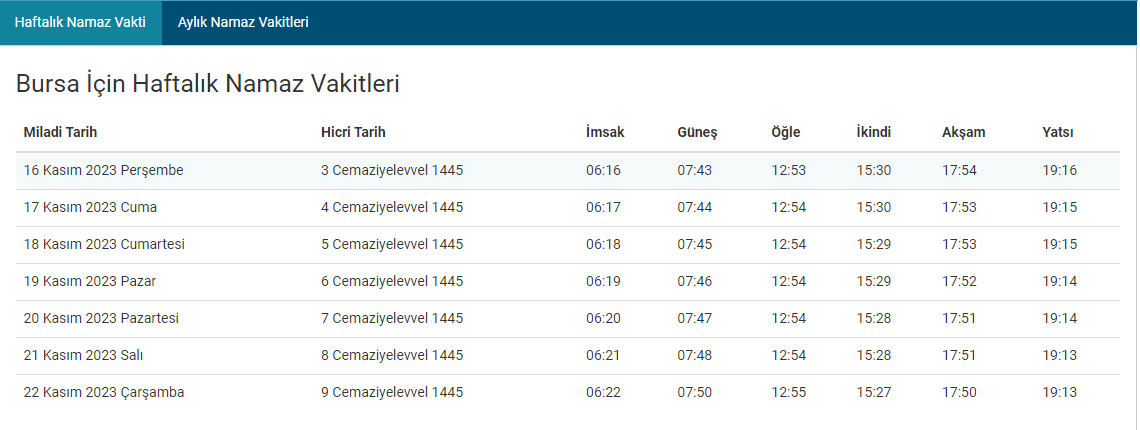Screen dimensions: 1140x430
Task: Select the Akşam column header
Action: (x=963, y=132)
